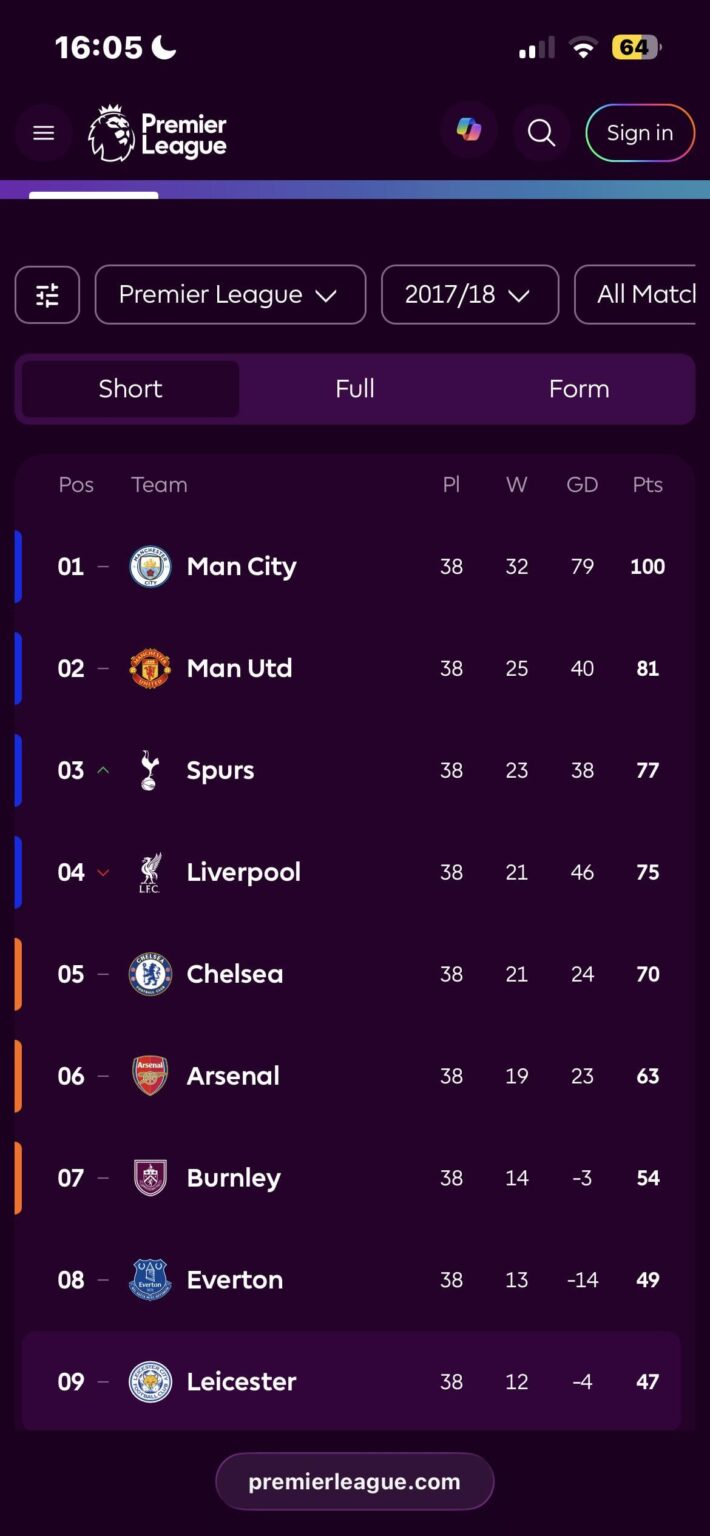Click the Liverpool club crest
Image resolution: width=710 pixels, height=1536 pixels.
tap(149, 871)
